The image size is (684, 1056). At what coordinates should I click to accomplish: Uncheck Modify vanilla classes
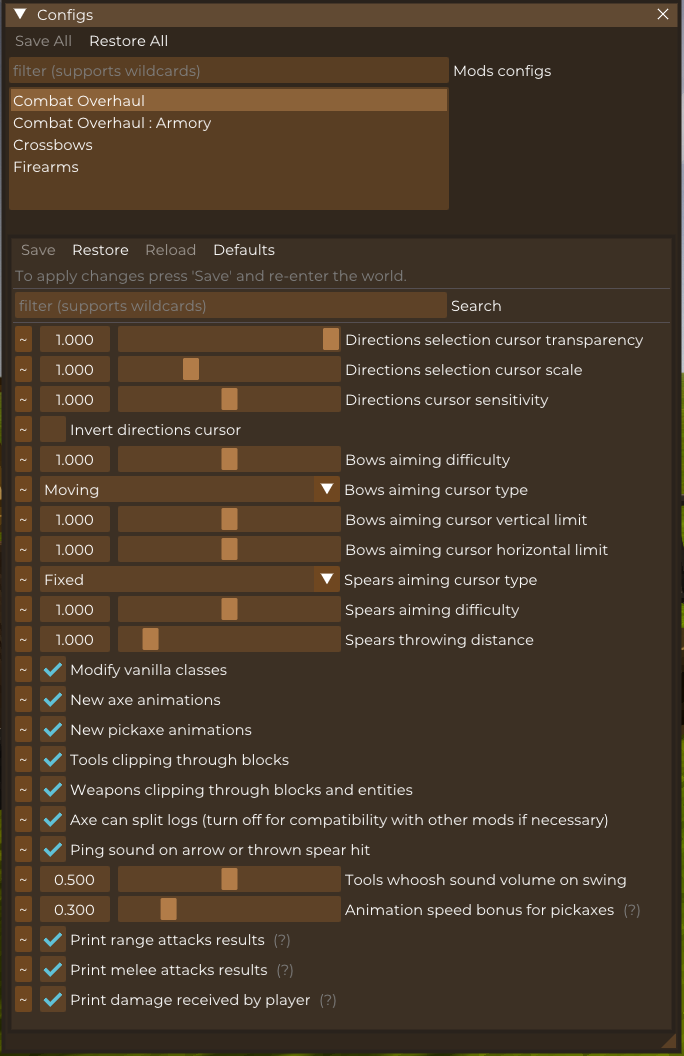(x=53, y=669)
